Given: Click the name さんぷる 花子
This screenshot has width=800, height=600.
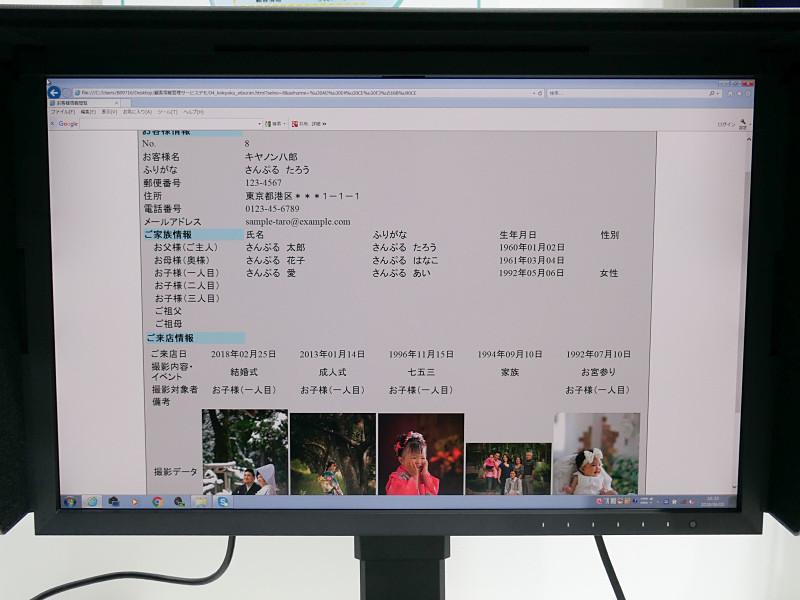Looking at the screenshot, I should pyautogui.click(x=275, y=260).
